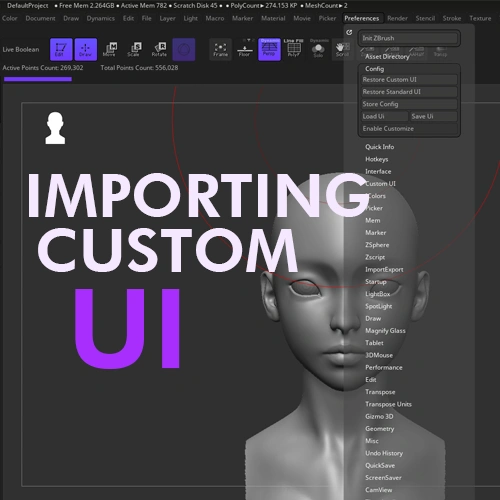Open the File menu
The height and width of the screenshot is (500, 500).
click(x=147, y=18)
